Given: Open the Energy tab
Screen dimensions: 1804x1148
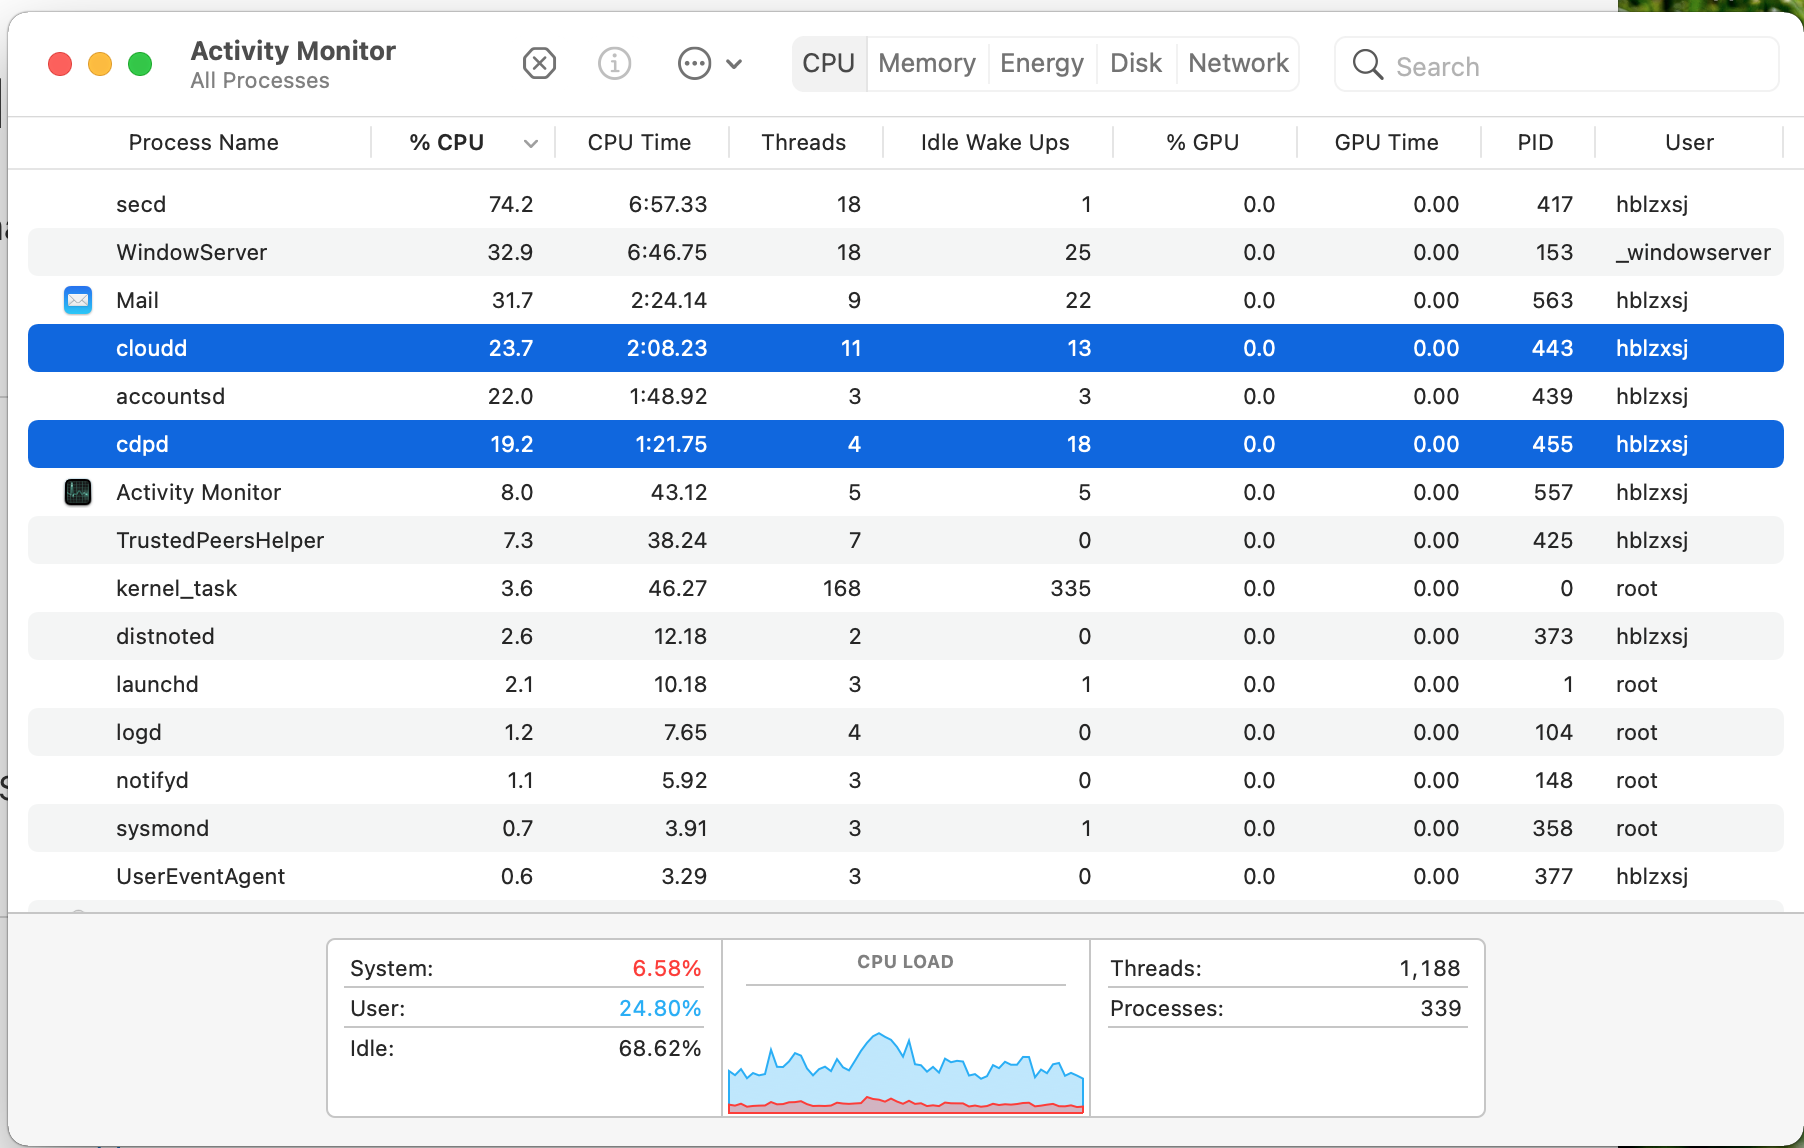Looking at the screenshot, I should (x=1041, y=64).
